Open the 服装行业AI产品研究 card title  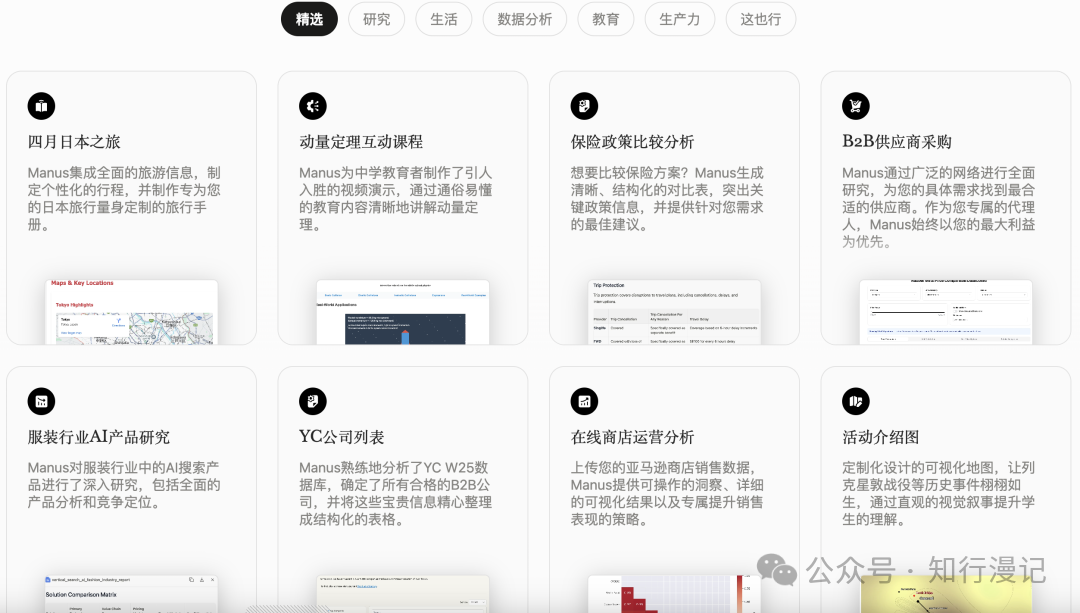(98, 437)
